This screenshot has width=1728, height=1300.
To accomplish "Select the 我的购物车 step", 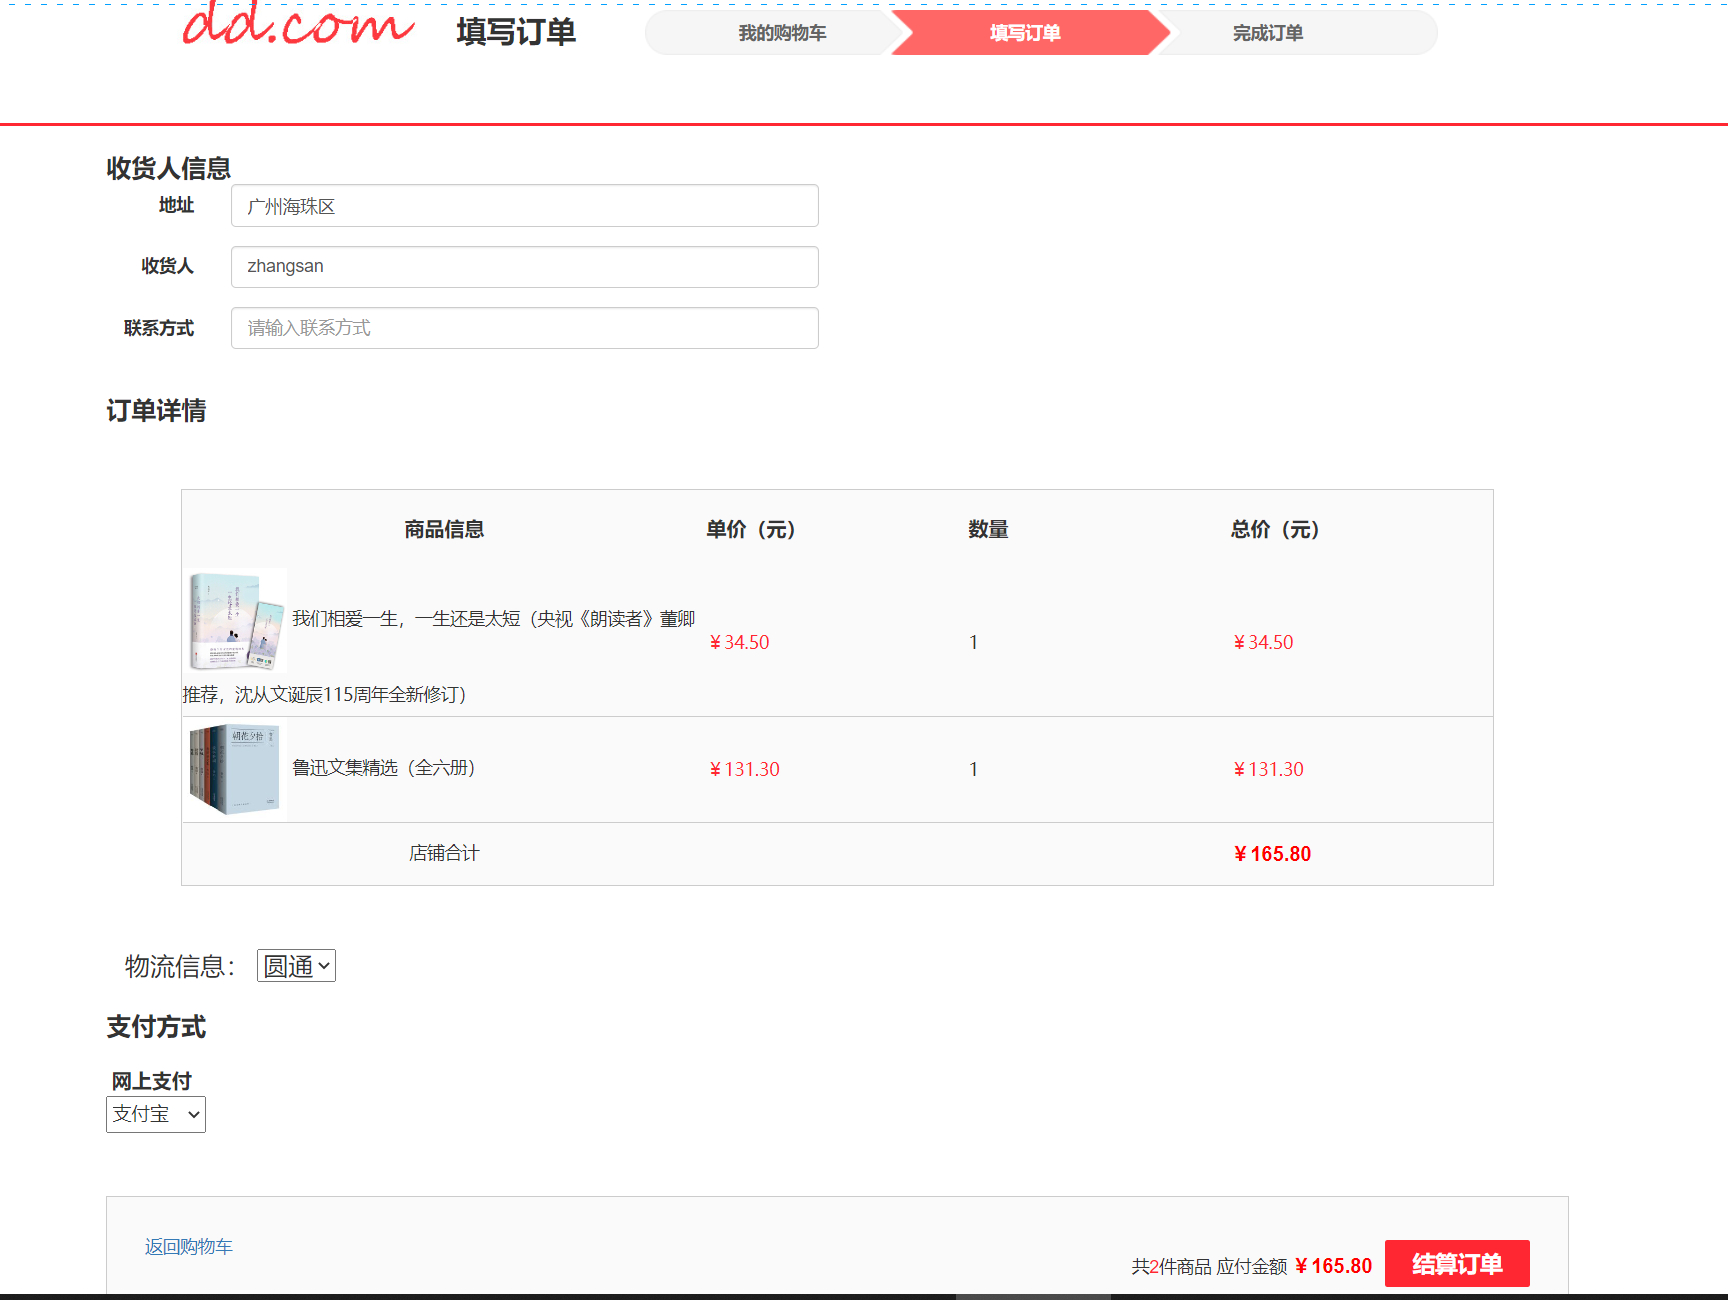I will coord(781,33).
